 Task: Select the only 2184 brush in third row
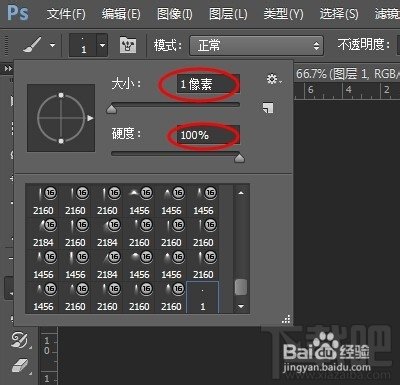107,265
